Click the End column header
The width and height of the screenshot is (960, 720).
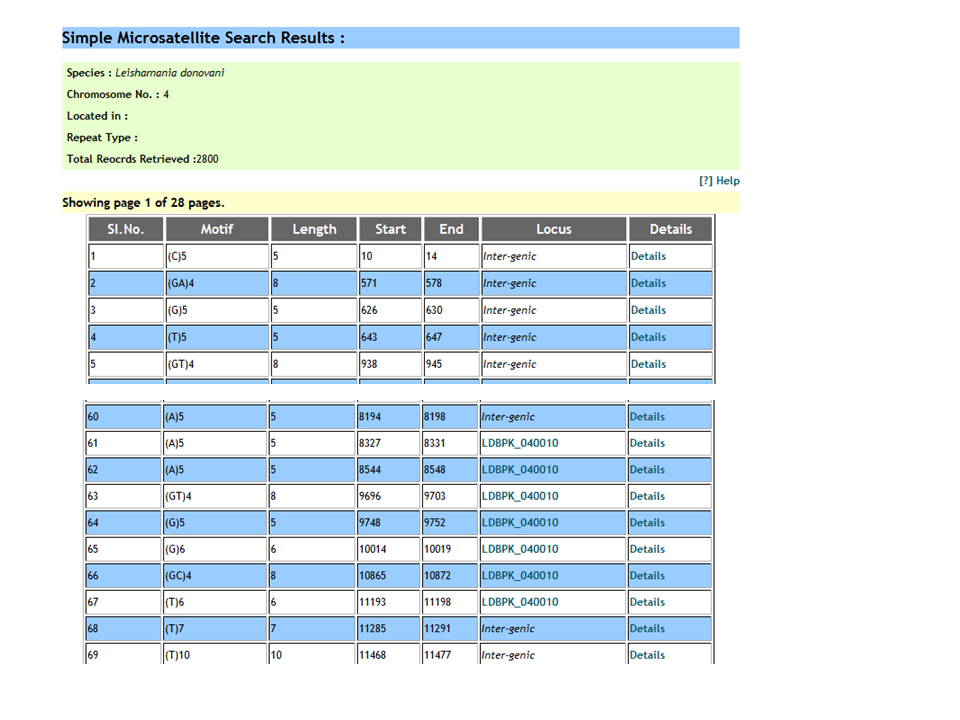point(451,229)
